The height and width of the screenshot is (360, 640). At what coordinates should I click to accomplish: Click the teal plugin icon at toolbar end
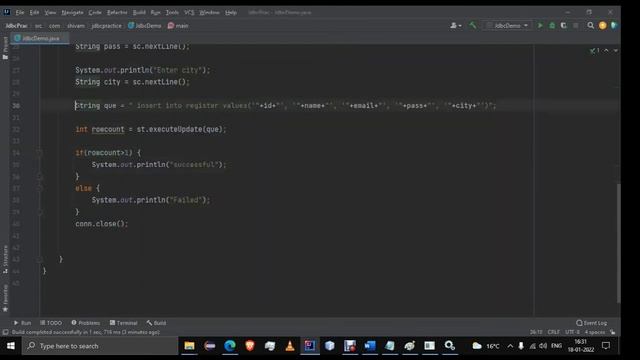point(614,25)
